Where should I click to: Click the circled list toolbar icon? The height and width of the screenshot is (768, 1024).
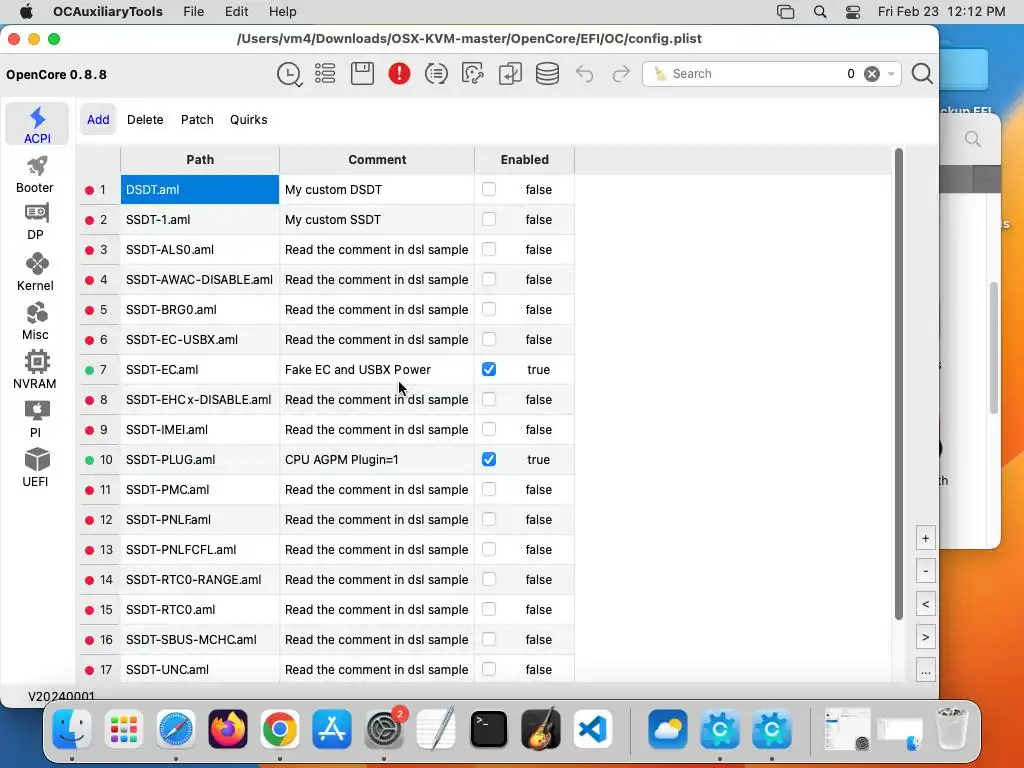436,74
